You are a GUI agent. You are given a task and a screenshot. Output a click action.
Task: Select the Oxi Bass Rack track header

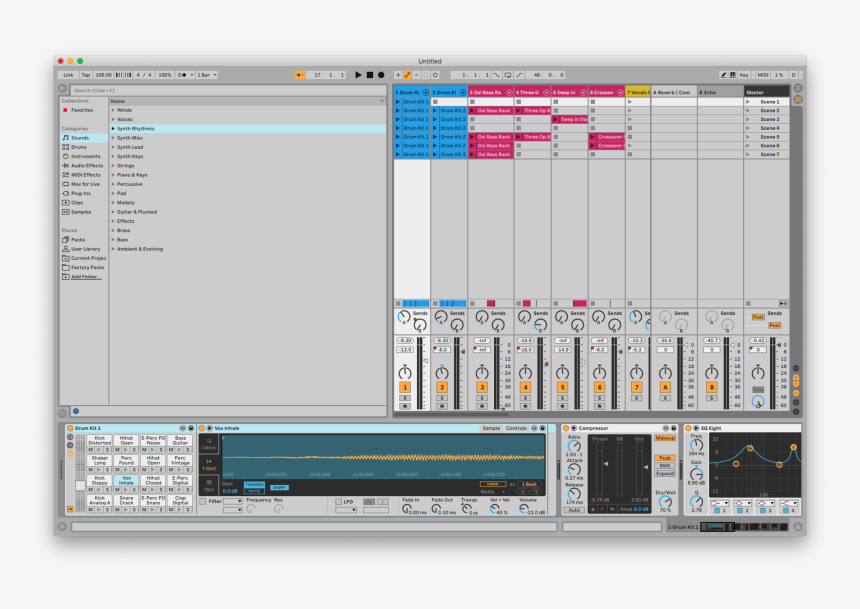pos(490,92)
